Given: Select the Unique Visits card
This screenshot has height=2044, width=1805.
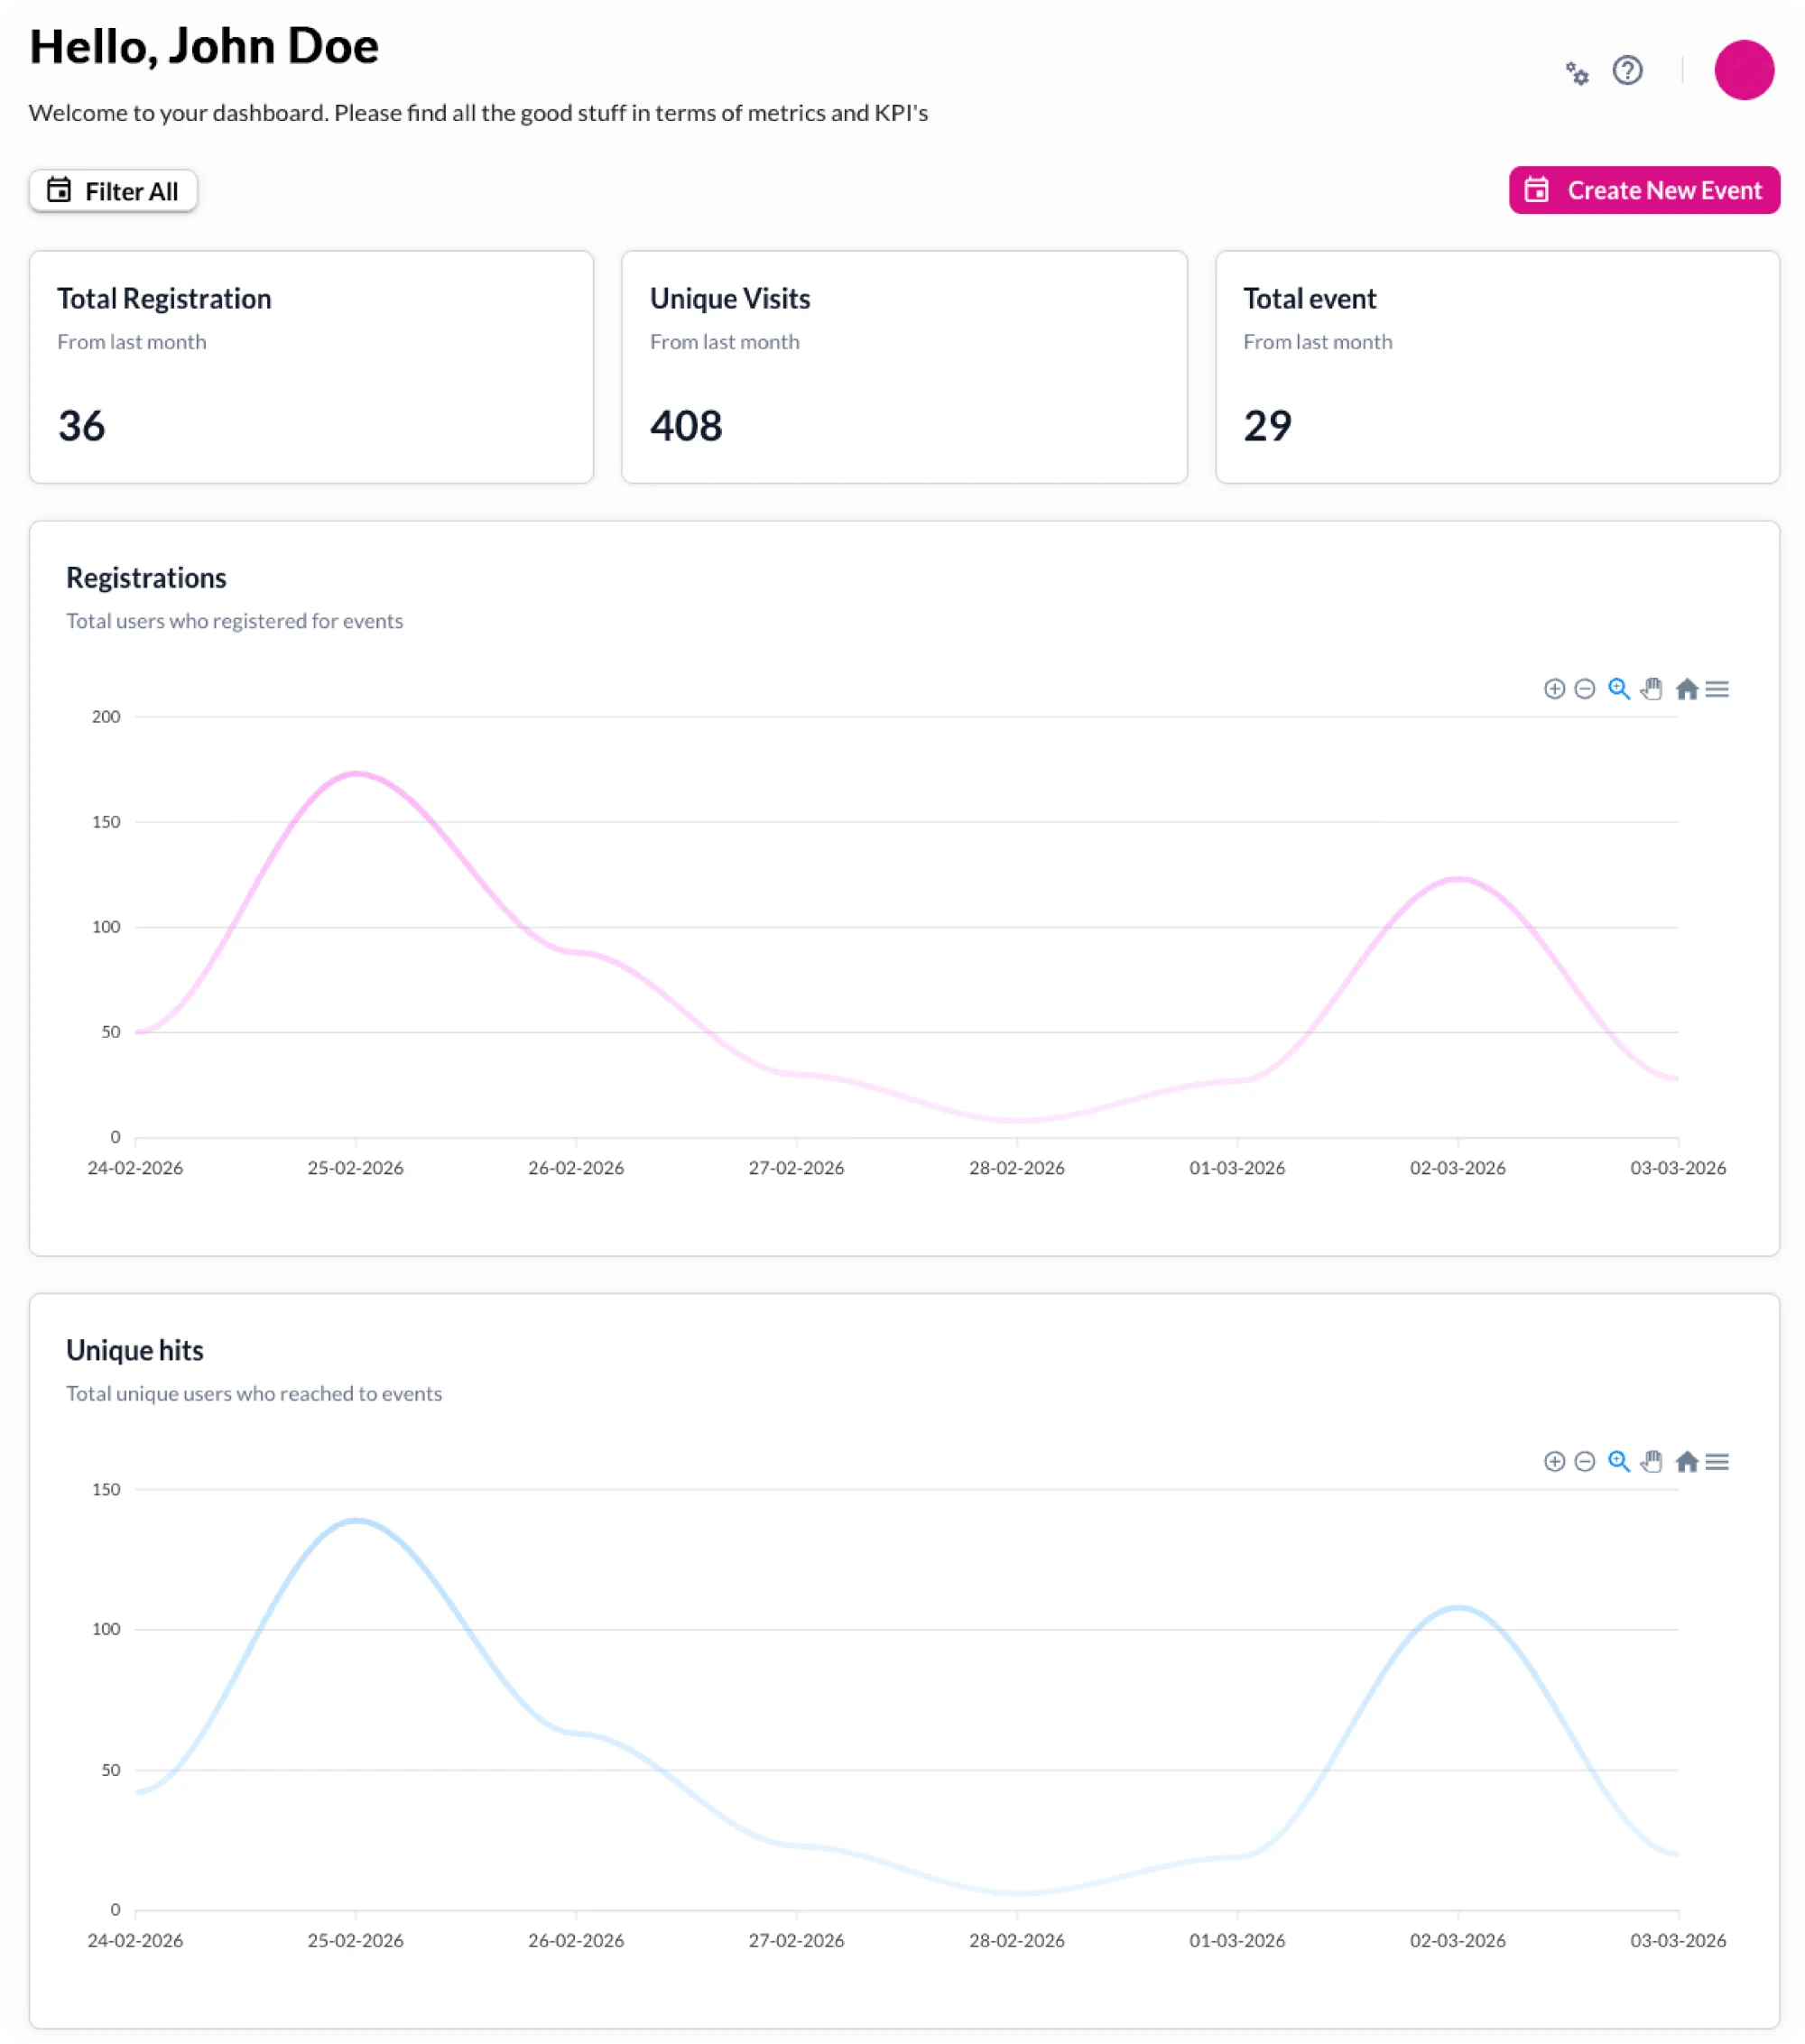Looking at the screenshot, I should (904, 367).
